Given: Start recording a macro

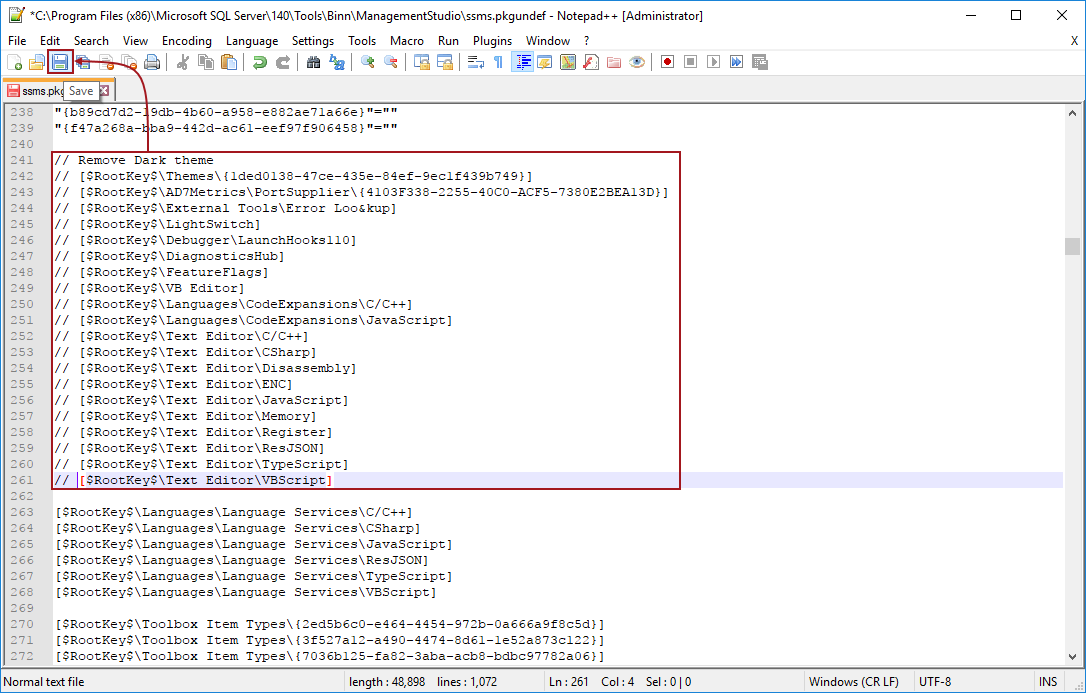Looking at the screenshot, I should point(668,62).
